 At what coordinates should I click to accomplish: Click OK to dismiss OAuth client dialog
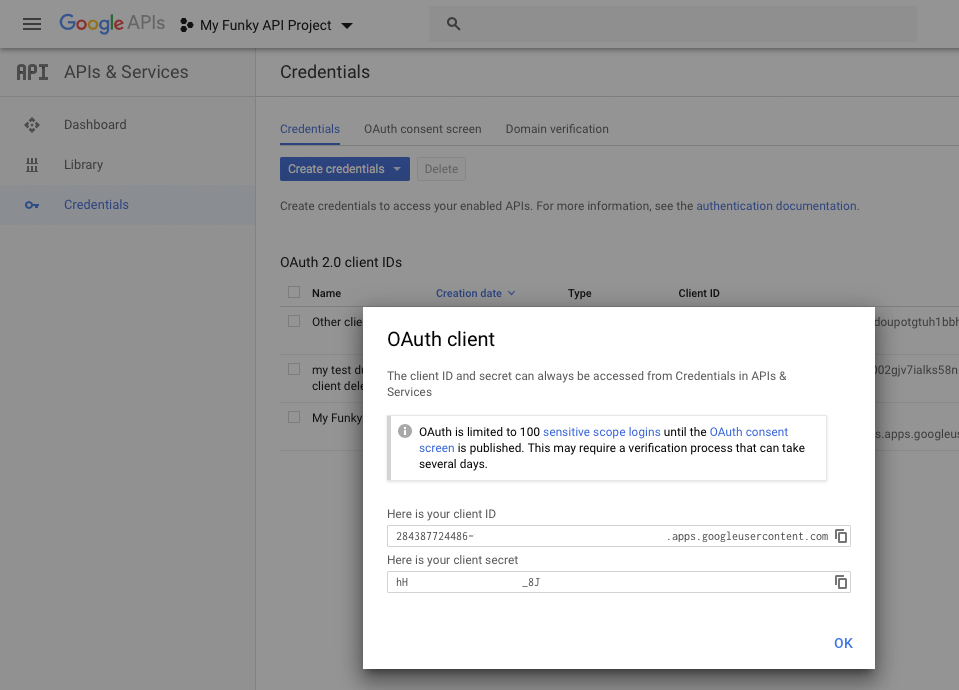coord(843,643)
